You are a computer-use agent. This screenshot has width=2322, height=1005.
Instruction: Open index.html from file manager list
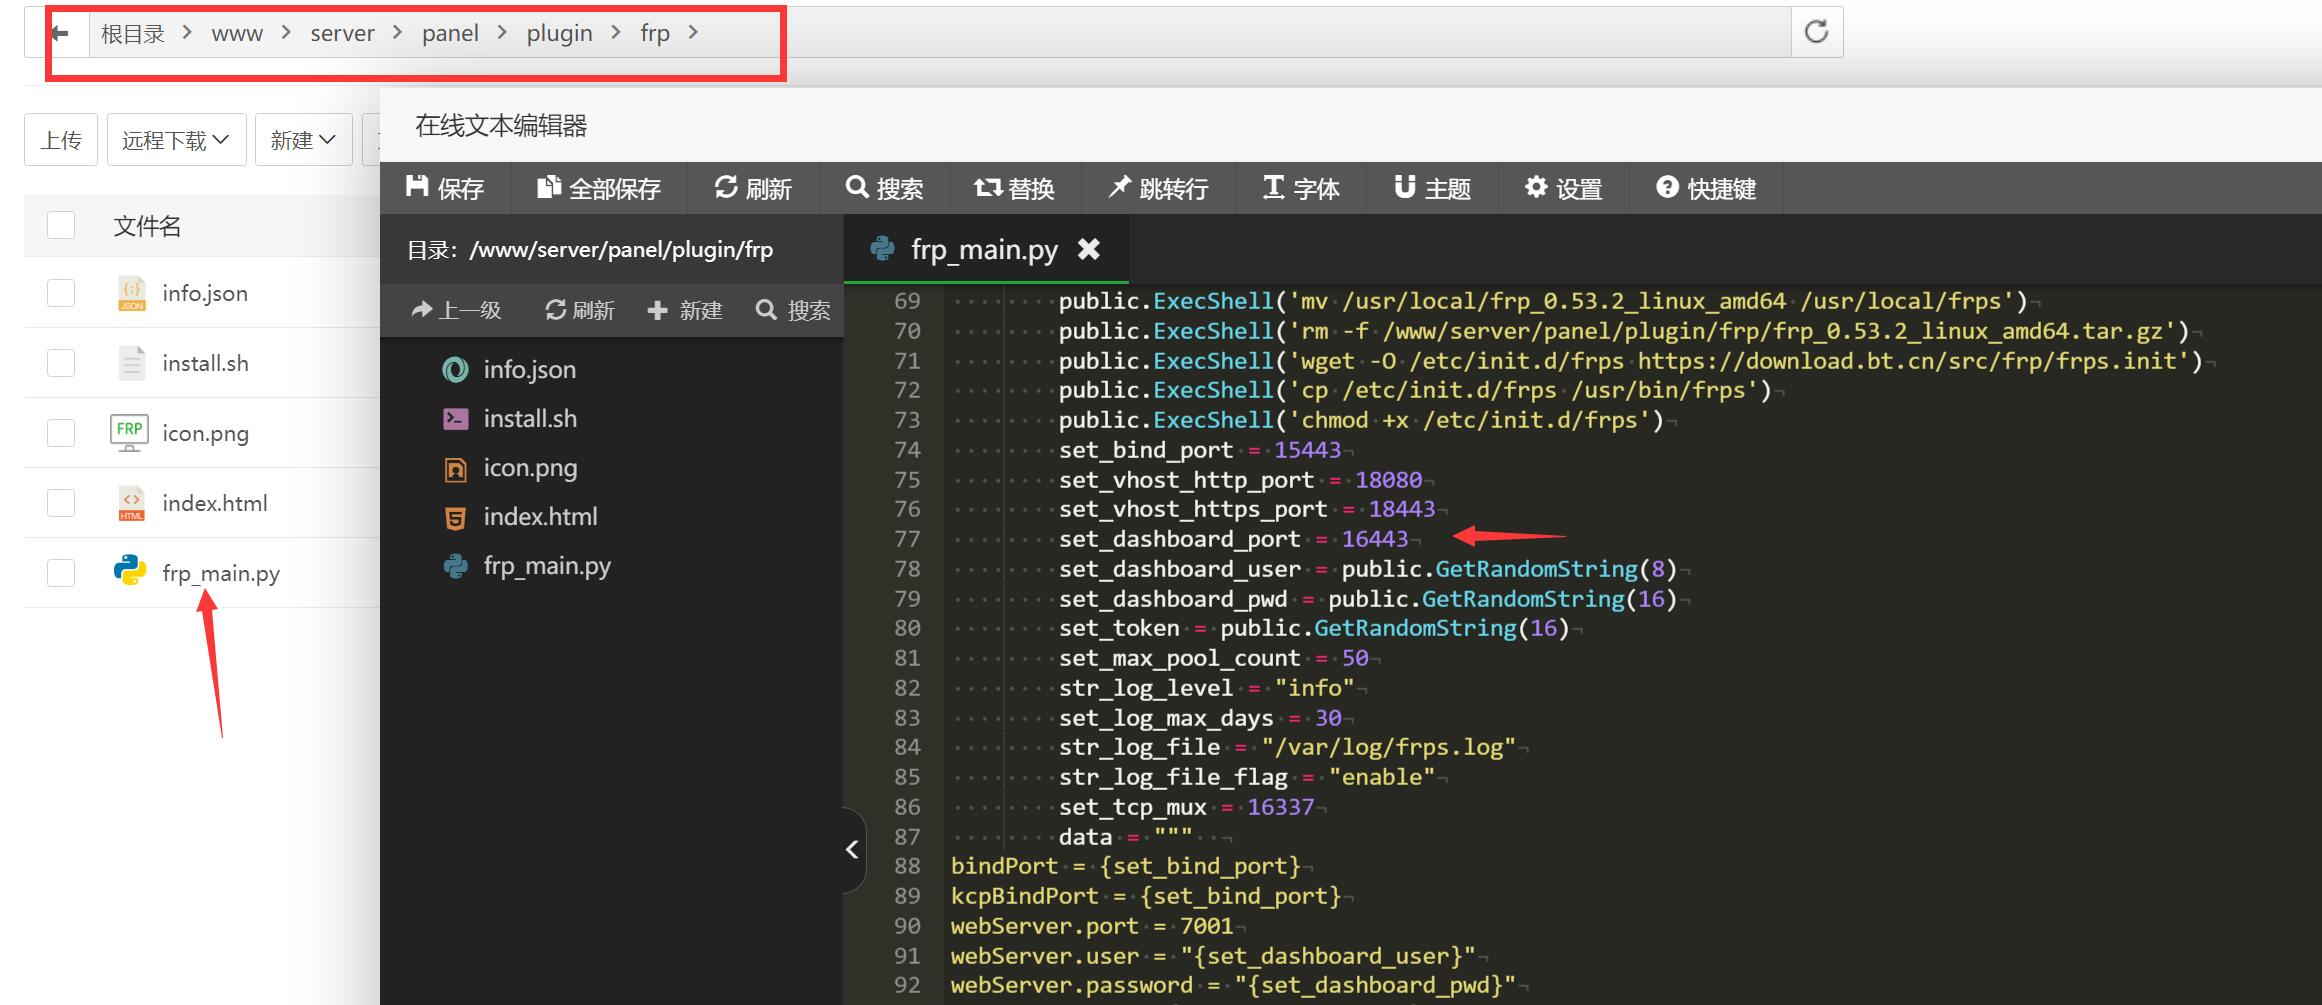[x=215, y=503]
